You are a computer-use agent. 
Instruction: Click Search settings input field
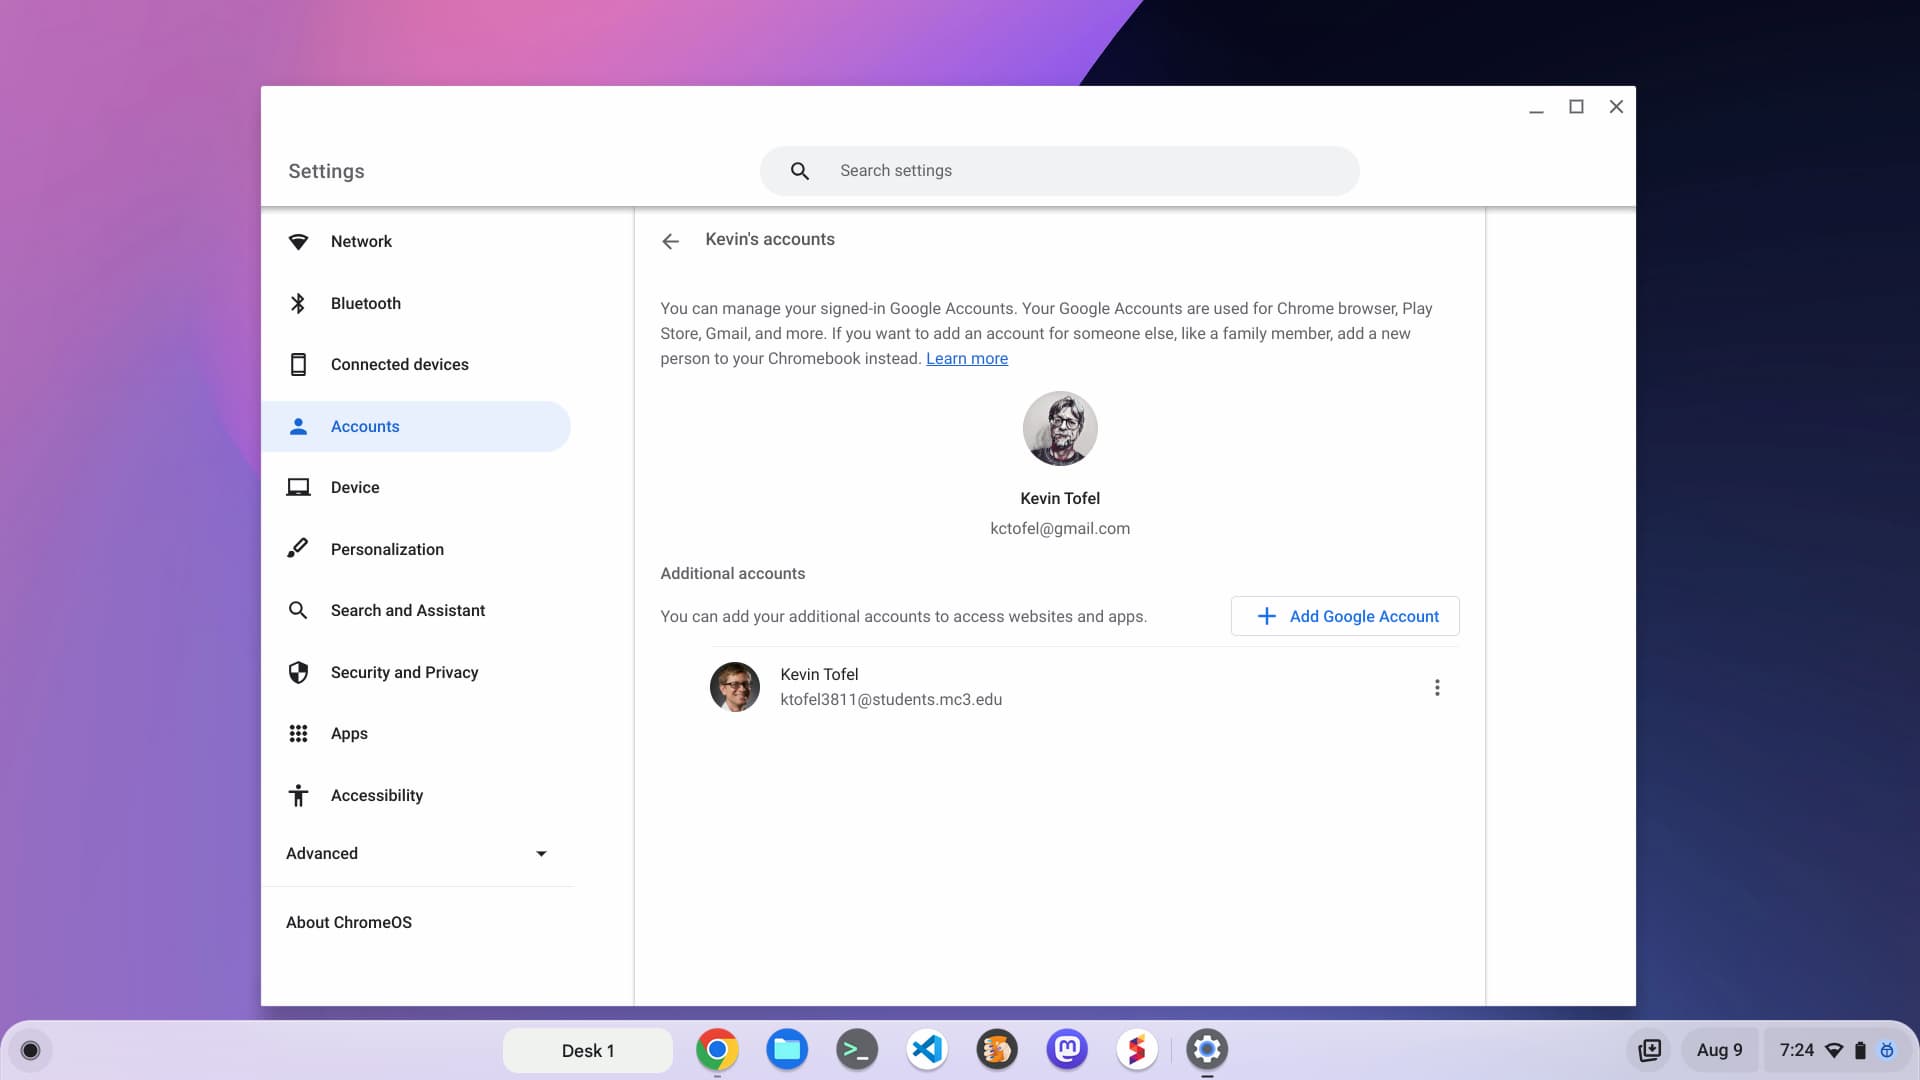pyautogui.click(x=1060, y=170)
